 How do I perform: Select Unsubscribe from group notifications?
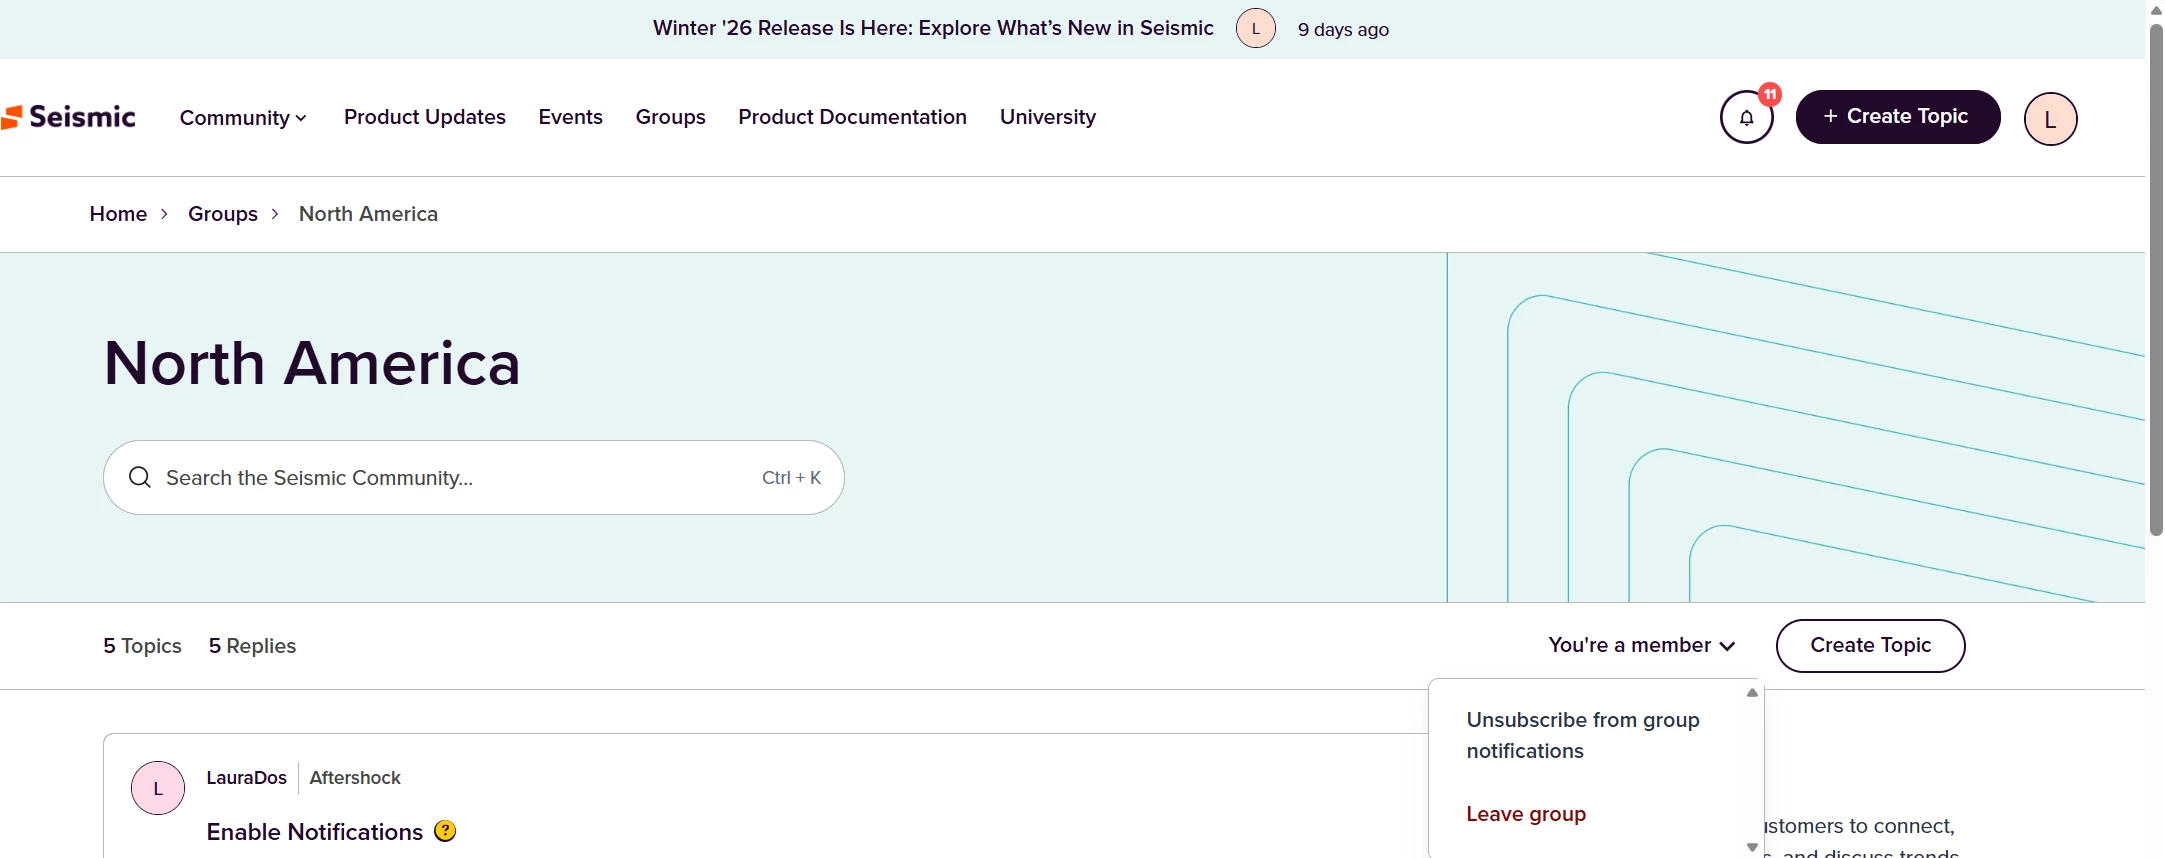[1583, 735]
